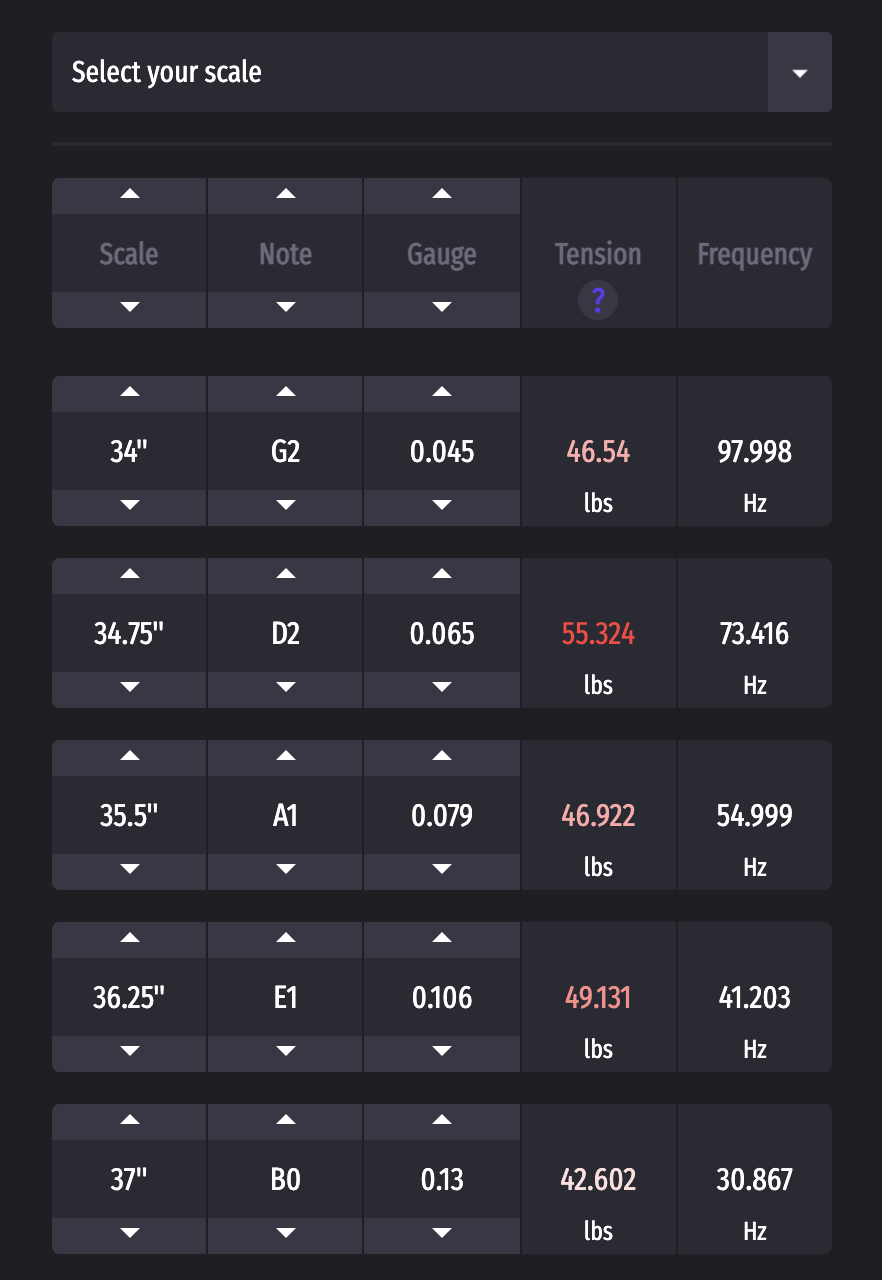Increase the 0.13 gauge value
Screen dimensions: 882x1280
(442, 1121)
